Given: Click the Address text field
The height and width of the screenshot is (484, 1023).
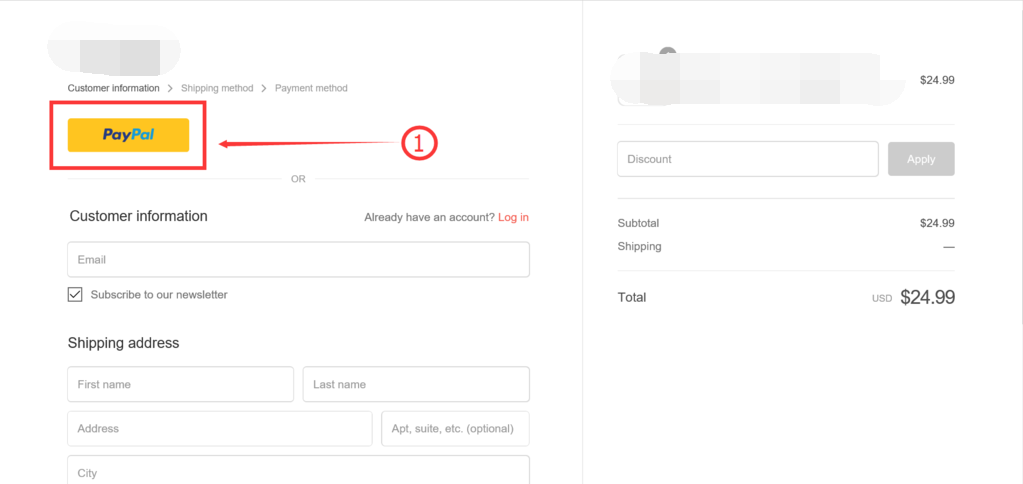Looking at the screenshot, I should [x=219, y=429].
